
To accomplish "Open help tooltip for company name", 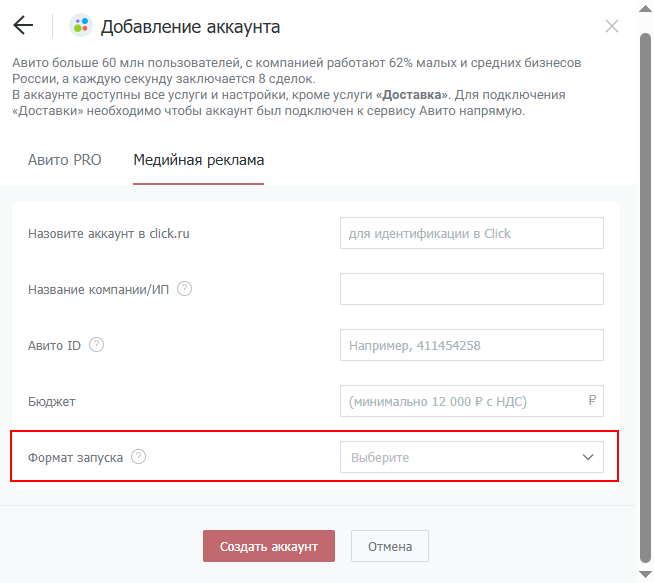I will click(x=184, y=289).
